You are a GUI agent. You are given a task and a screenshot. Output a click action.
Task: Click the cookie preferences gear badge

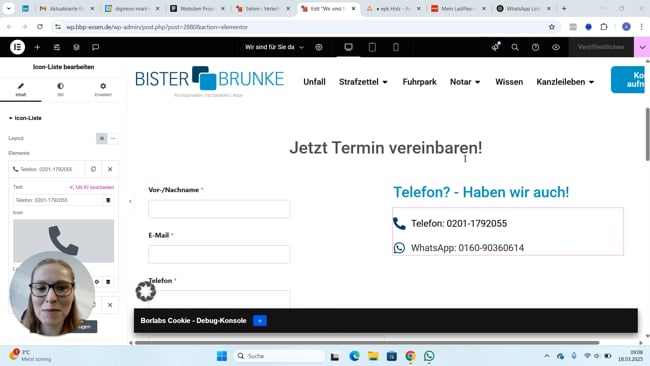click(x=146, y=291)
